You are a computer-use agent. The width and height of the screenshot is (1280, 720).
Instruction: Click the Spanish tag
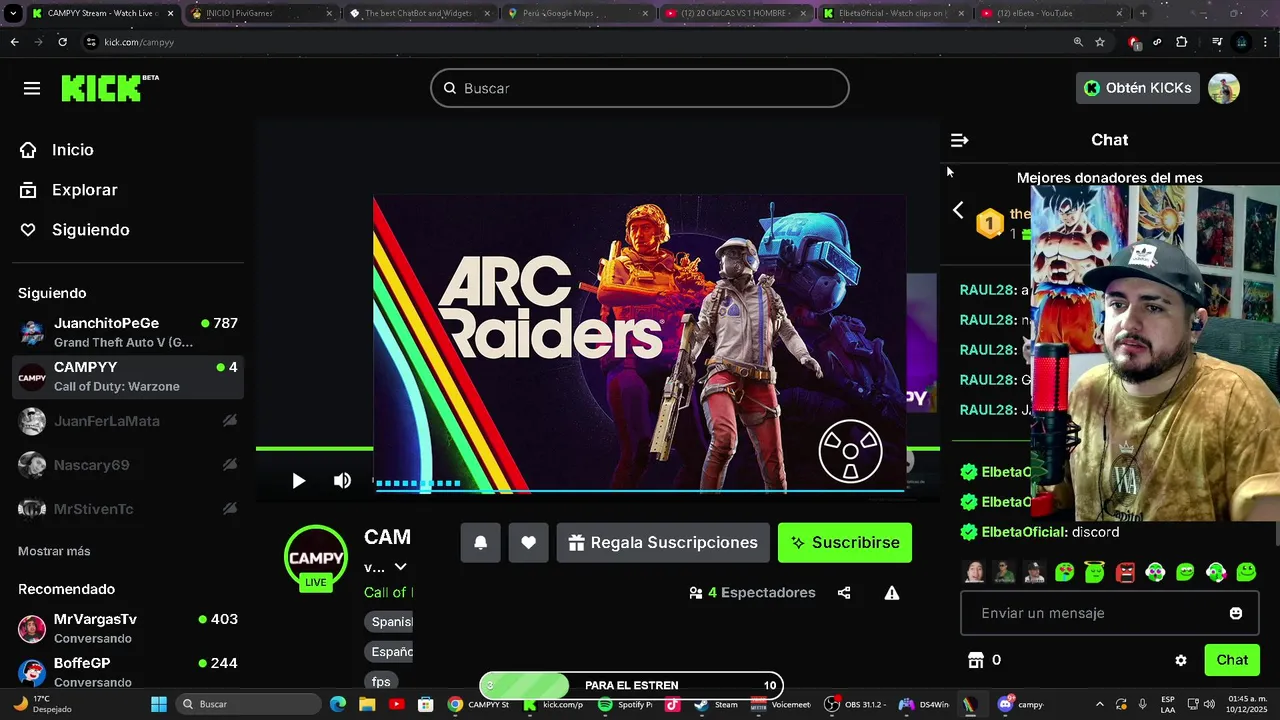(391, 622)
